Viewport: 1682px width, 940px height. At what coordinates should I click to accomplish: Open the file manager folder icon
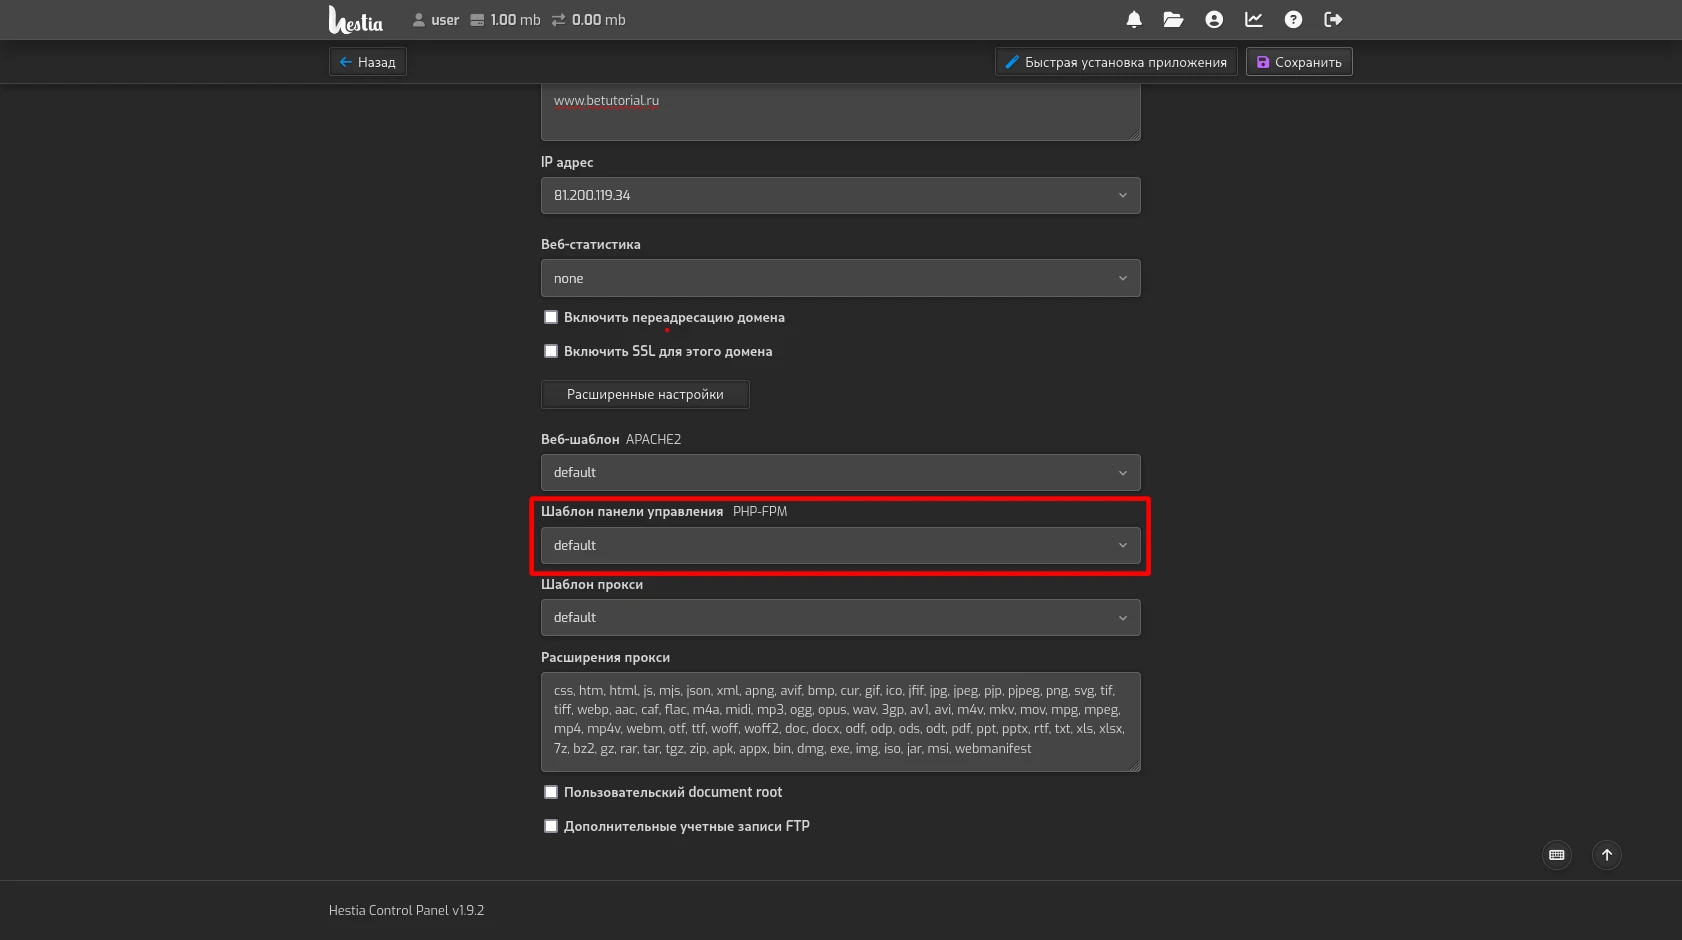(1173, 20)
